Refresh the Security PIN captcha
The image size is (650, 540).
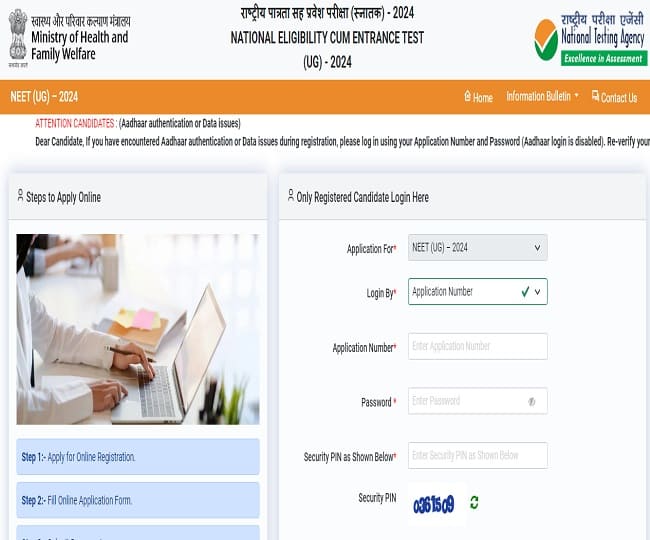(474, 503)
